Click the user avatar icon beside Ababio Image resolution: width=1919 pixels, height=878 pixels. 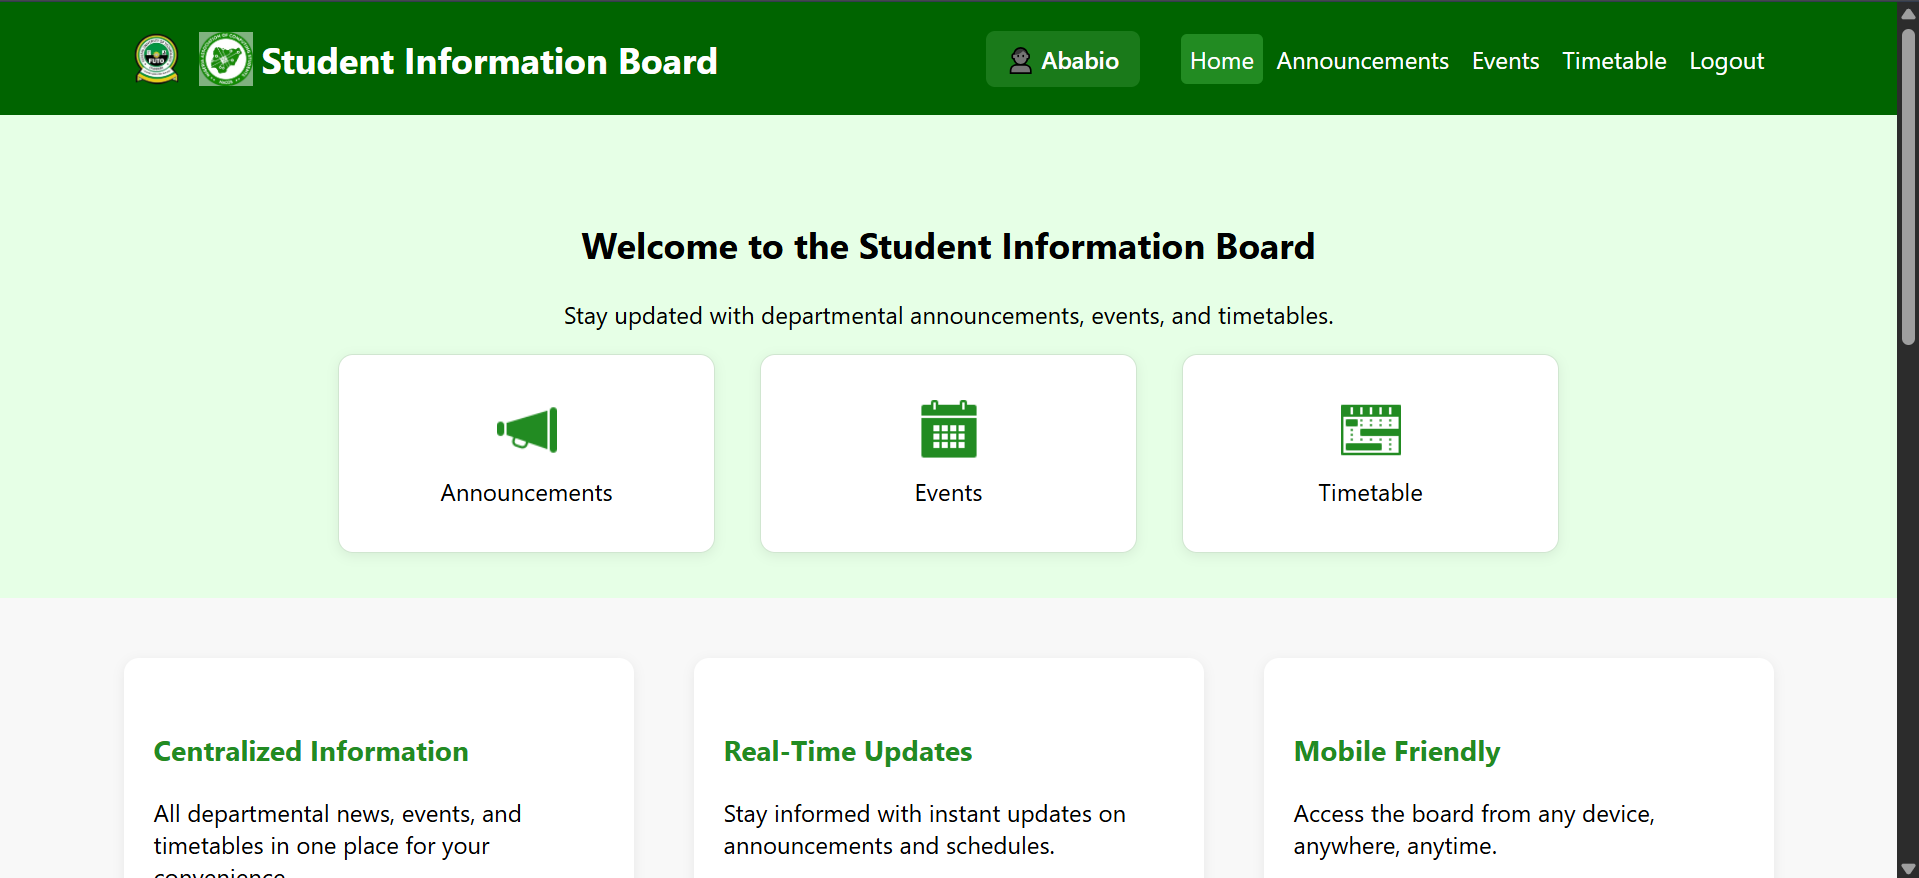1020,61
